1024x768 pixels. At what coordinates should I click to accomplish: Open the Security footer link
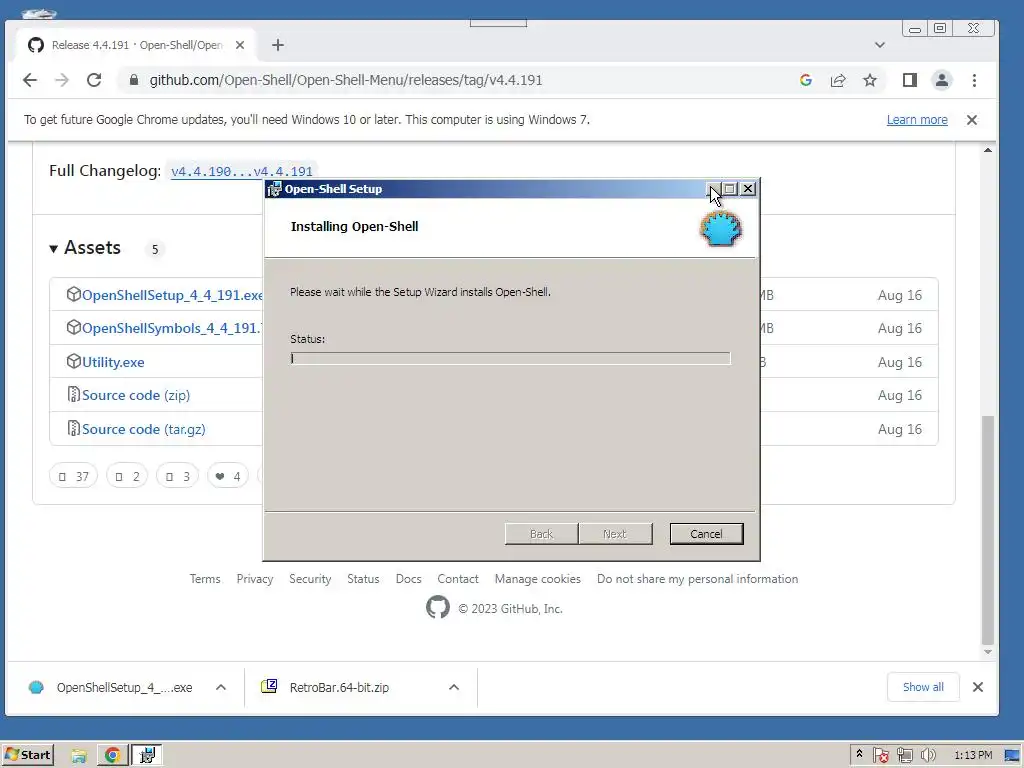click(x=310, y=579)
